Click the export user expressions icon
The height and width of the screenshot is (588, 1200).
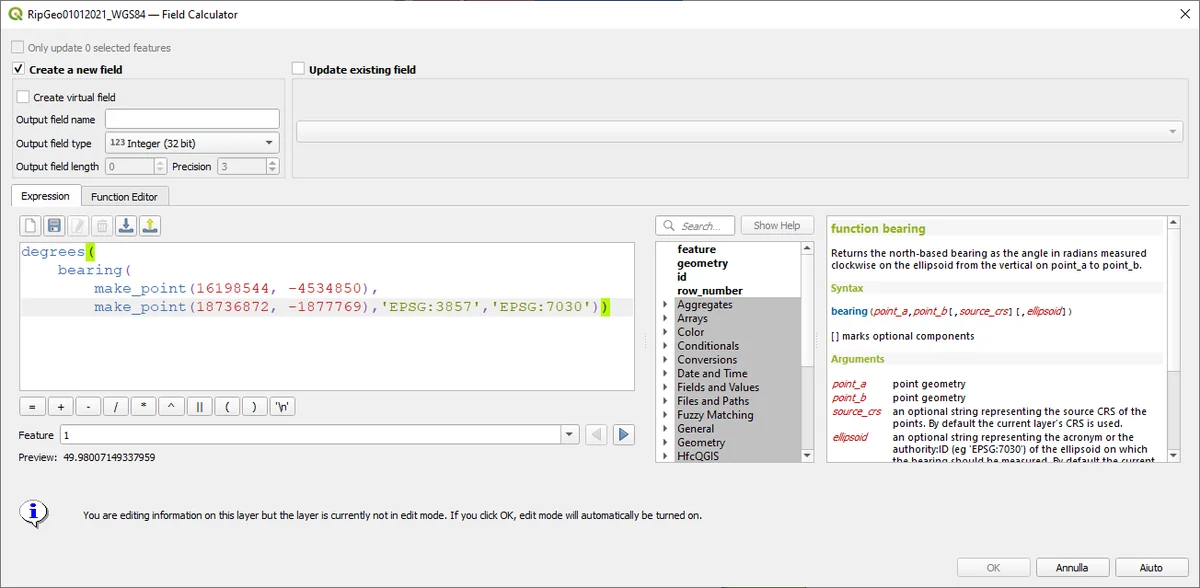[150, 226]
